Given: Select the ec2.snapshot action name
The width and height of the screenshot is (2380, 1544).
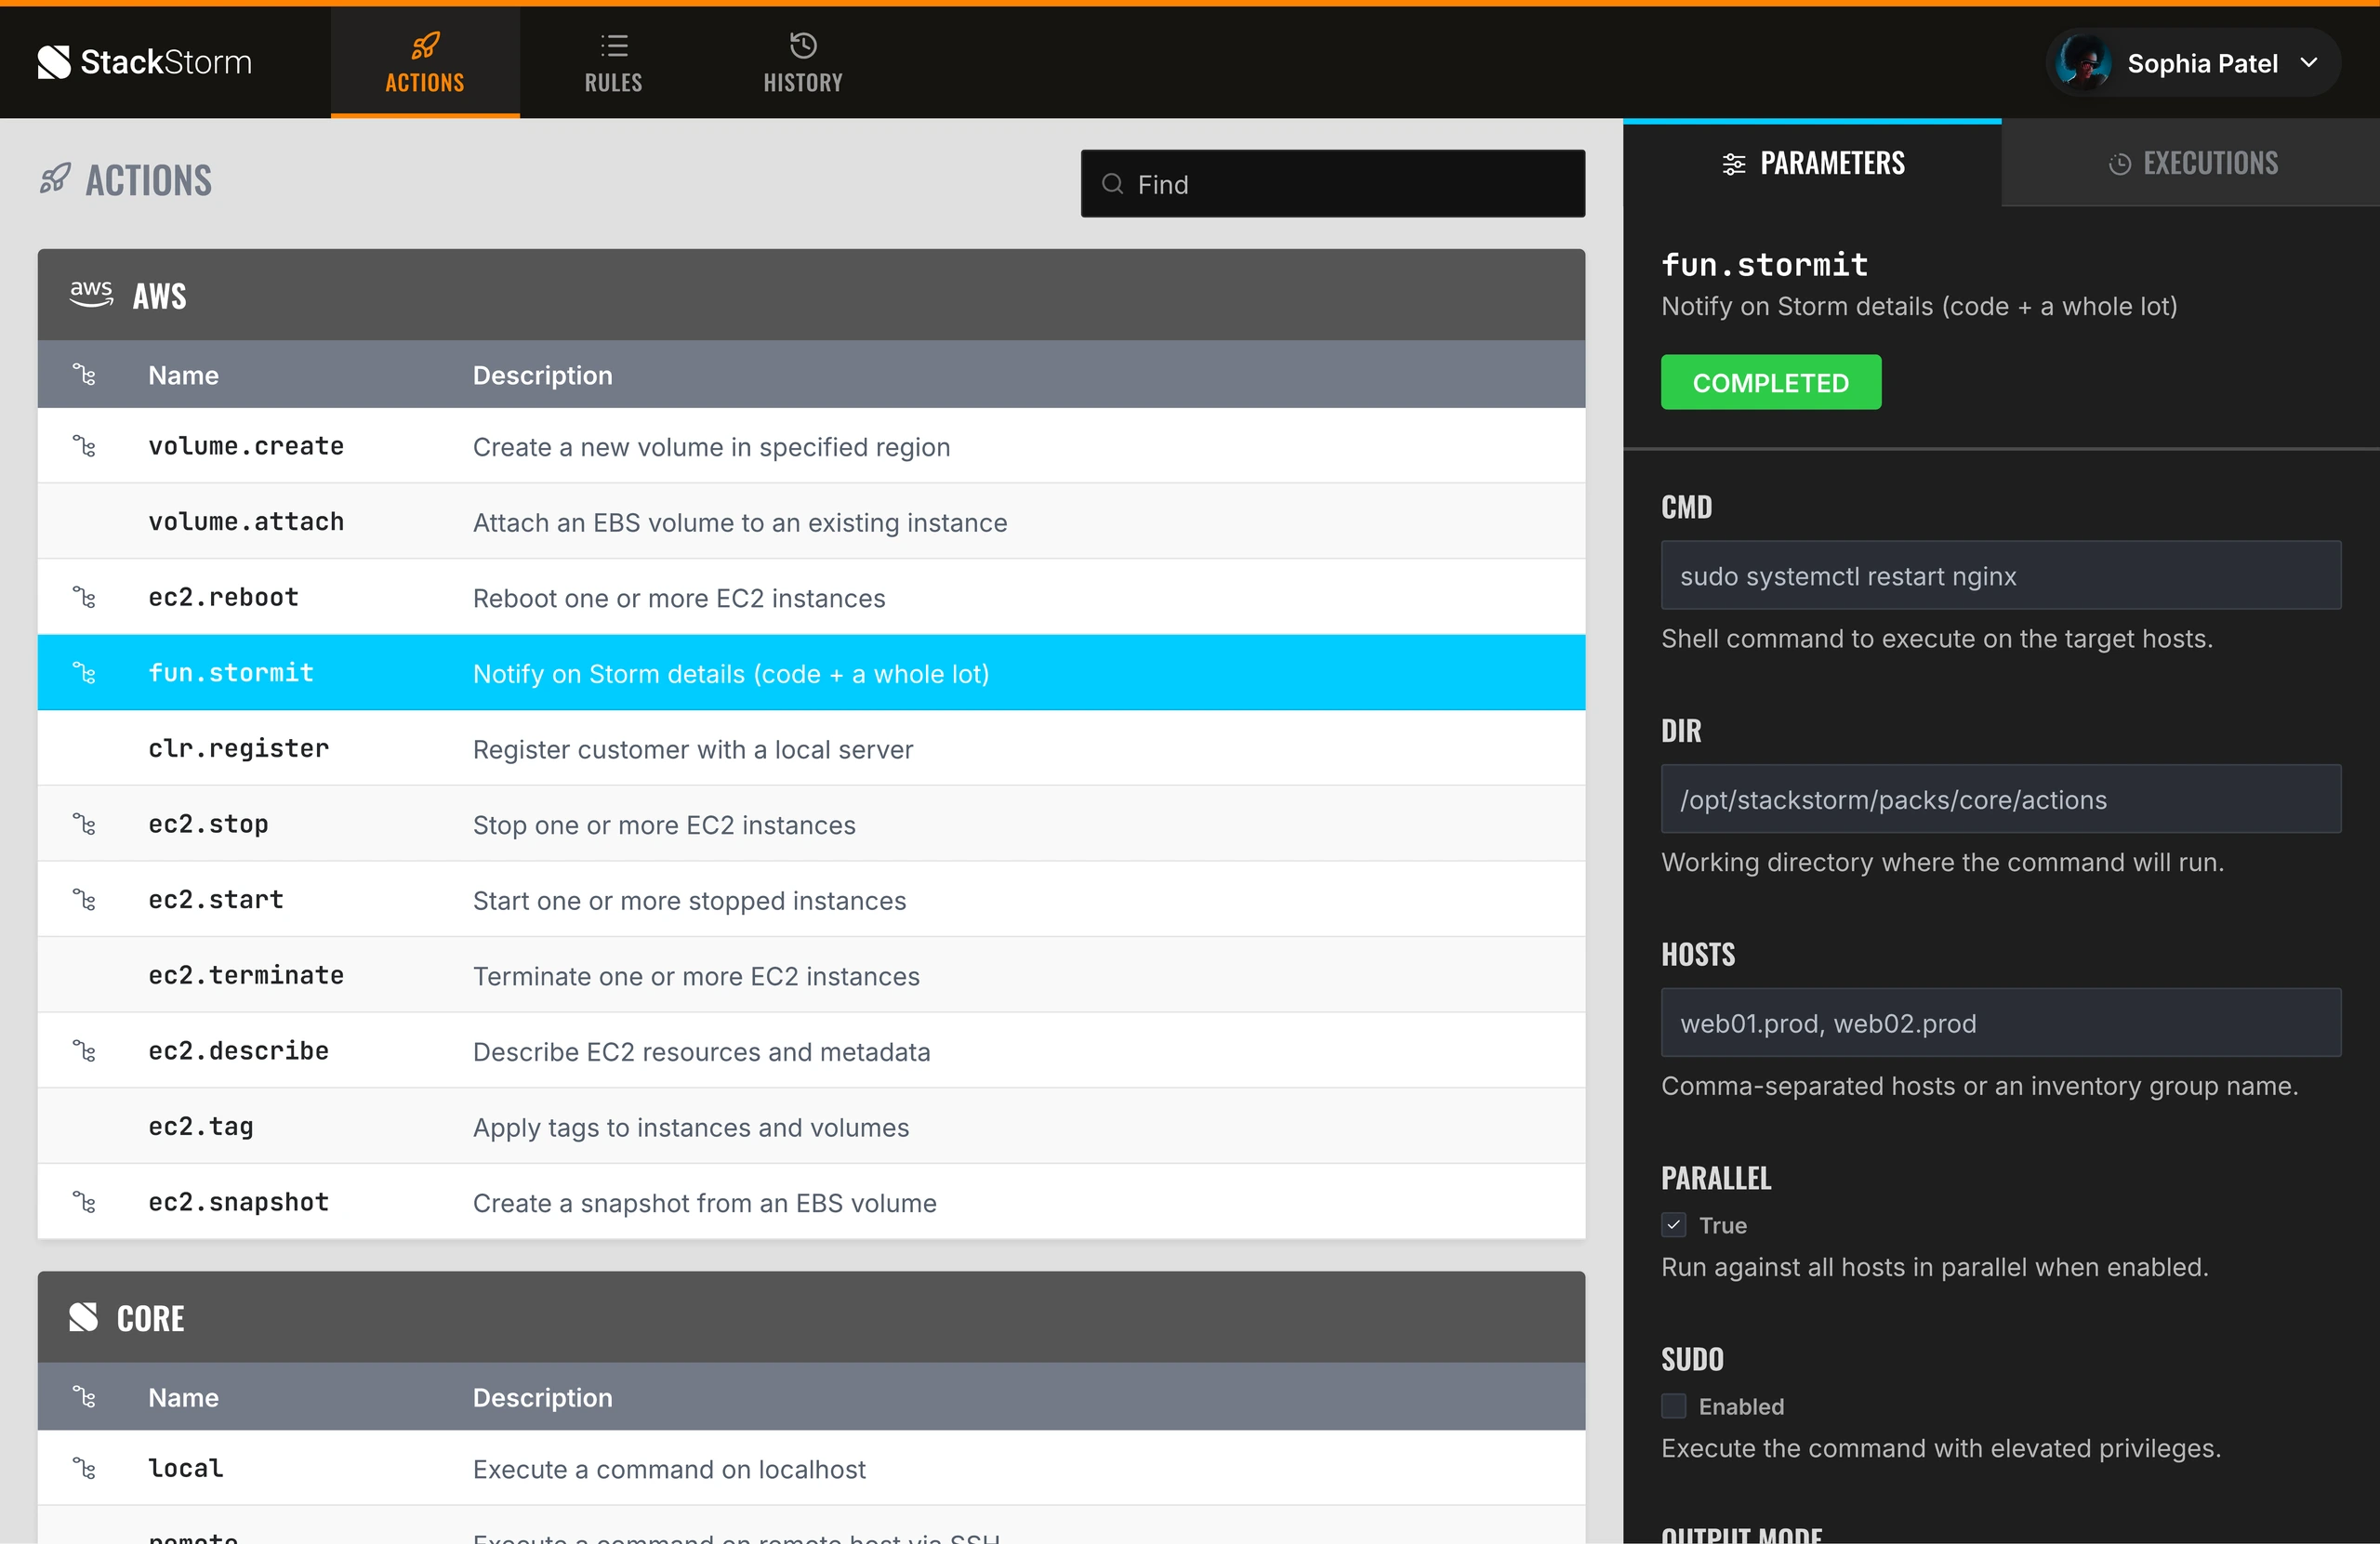Looking at the screenshot, I should (238, 1202).
